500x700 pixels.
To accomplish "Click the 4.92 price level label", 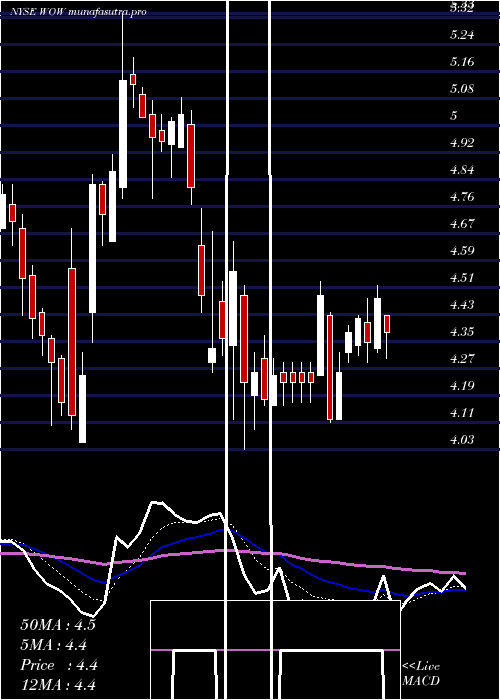I will point(462,143).
